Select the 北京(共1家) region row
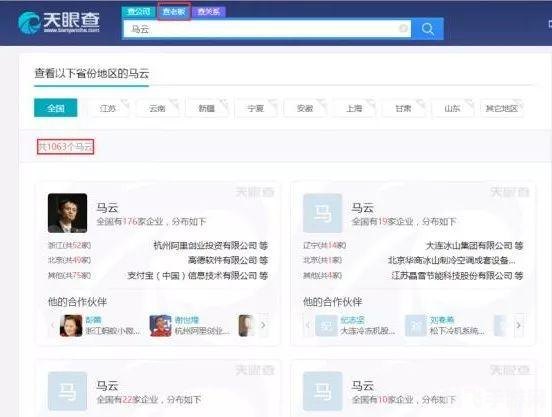Viewport: 552px width, 417px height. click(322, 260)
